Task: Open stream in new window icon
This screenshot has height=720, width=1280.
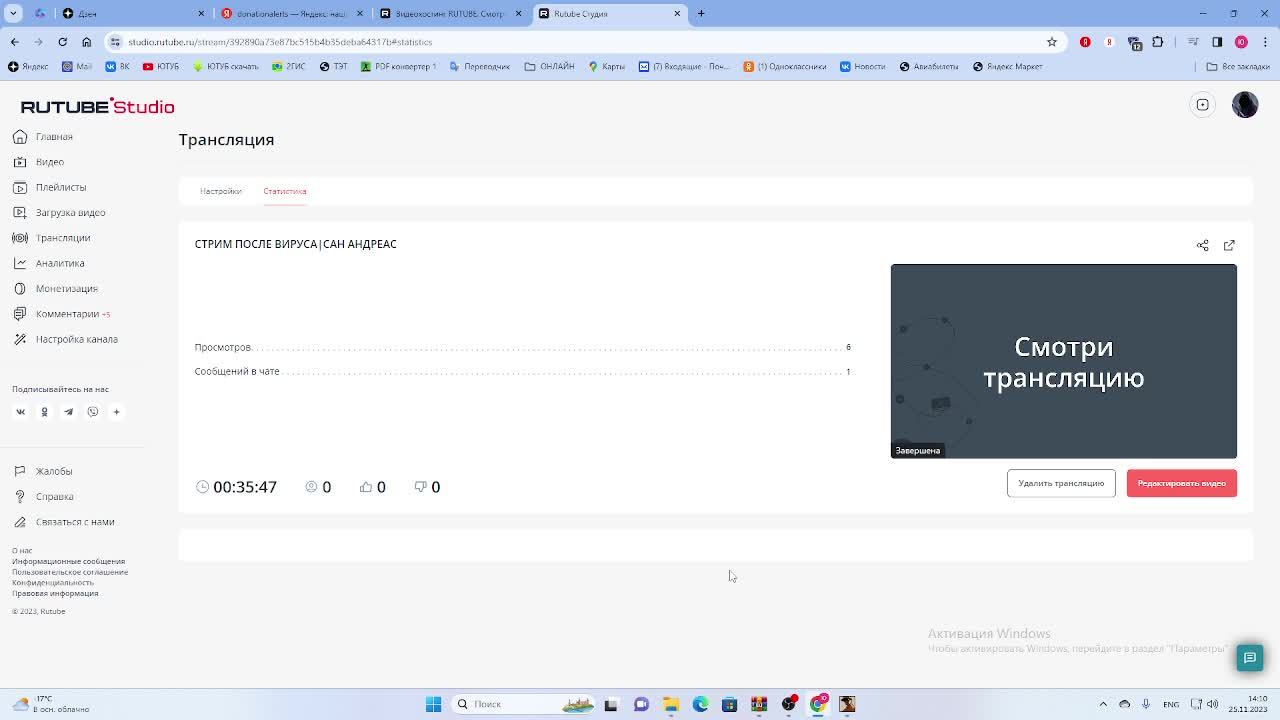Action: coord(1229,245)
